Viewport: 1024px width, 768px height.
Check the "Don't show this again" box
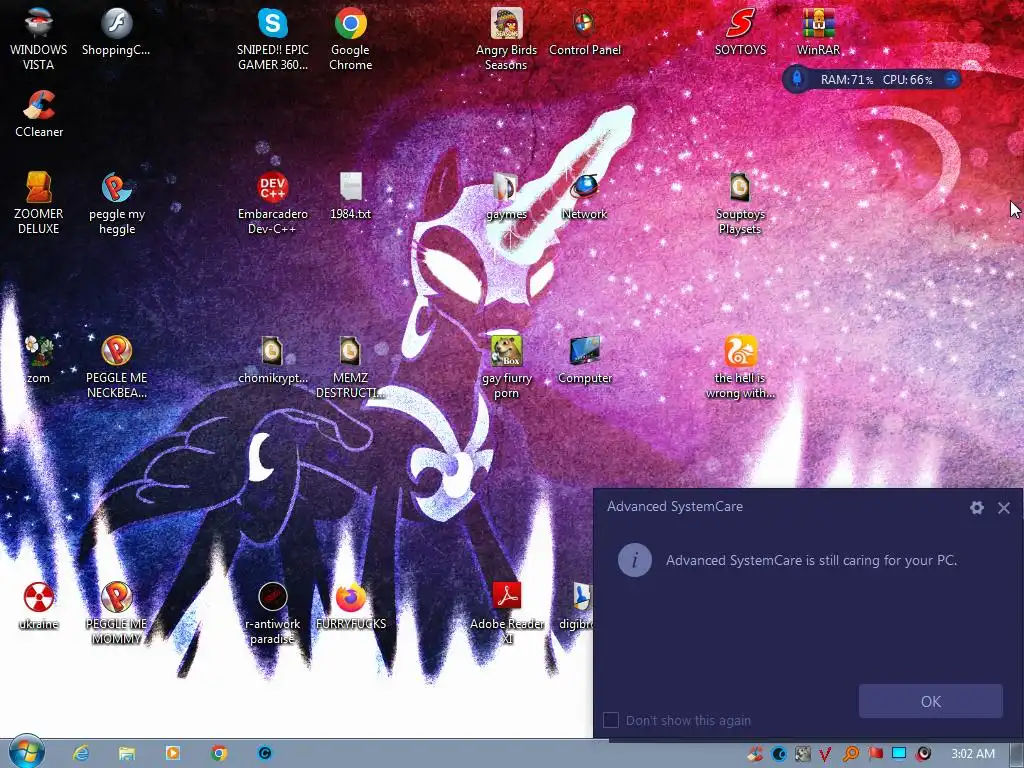(x=611, y=720)
